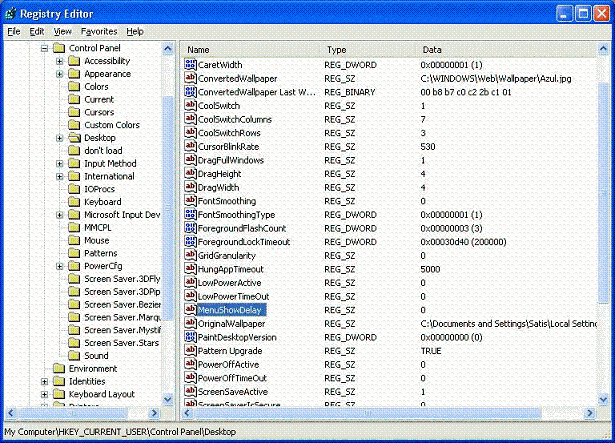Click the ForegroundLockTimeout DWORD icon
Viewport: 615px width, 443px height.
point(190,241)
